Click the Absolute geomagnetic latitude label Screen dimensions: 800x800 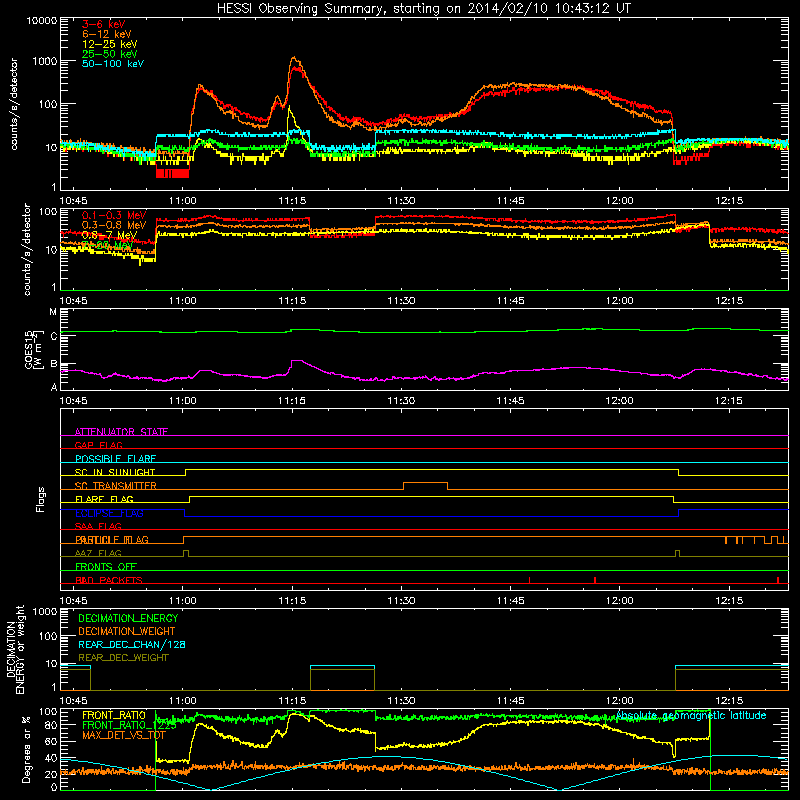691,715
